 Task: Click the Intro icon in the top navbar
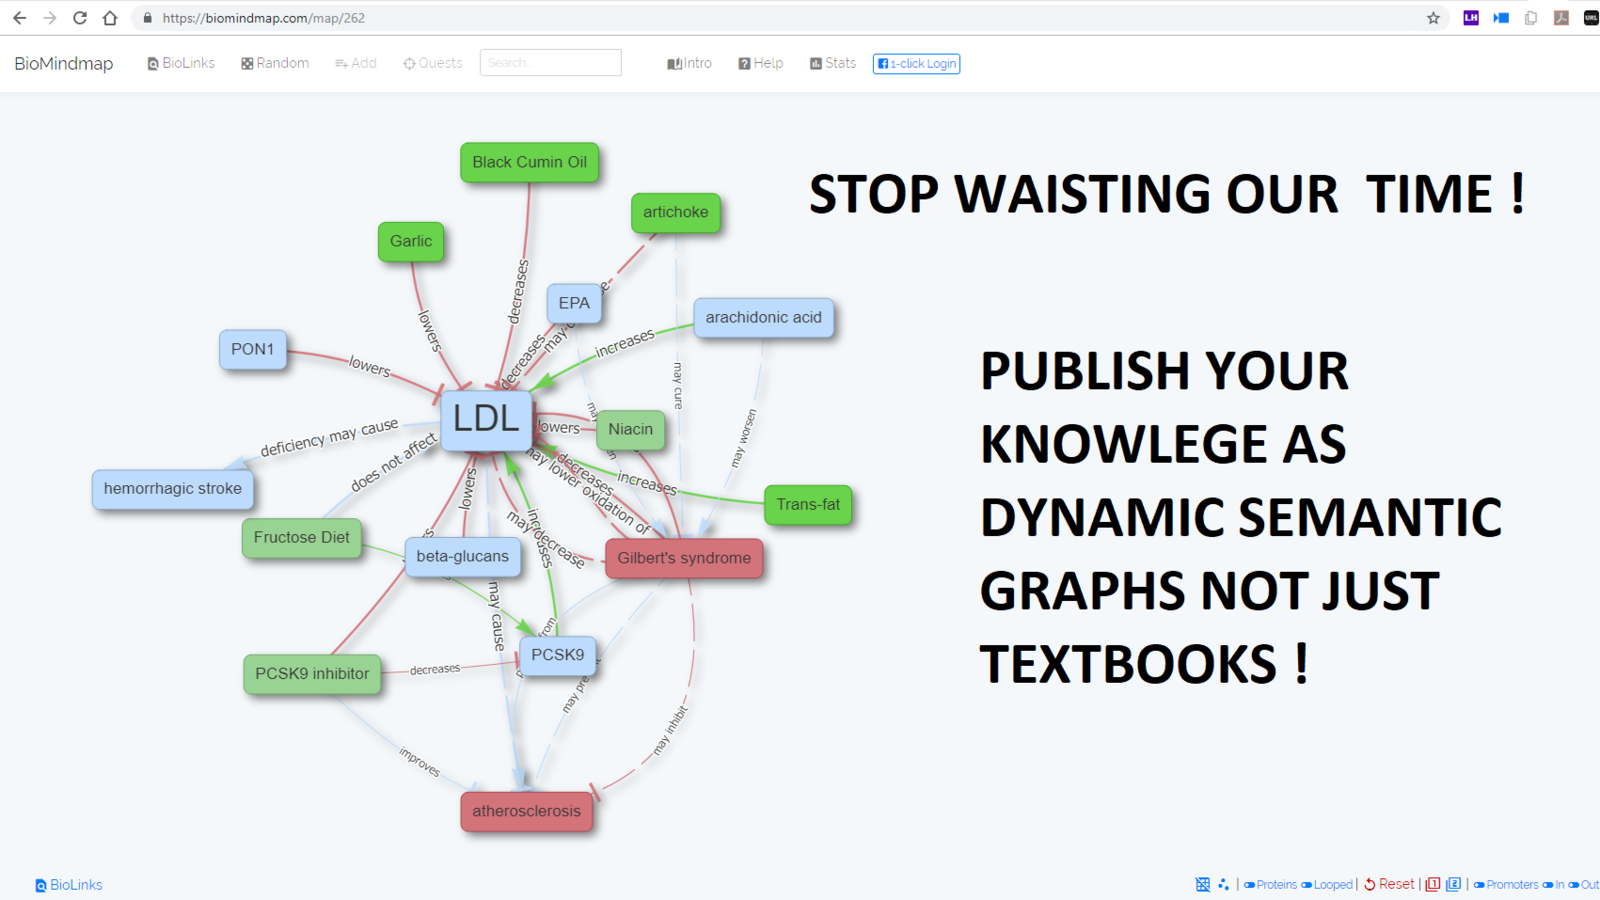point(689,62)
